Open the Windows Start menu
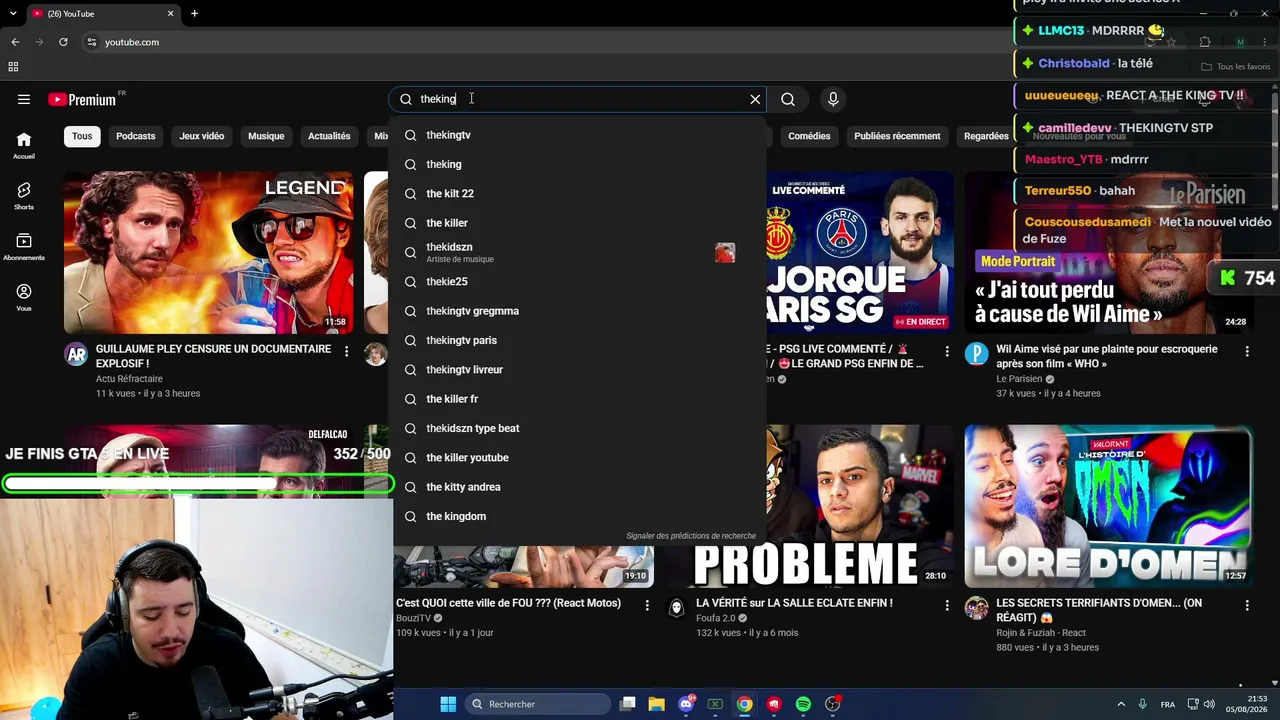This screenshot has width=1280, height=720. (448, 704)
